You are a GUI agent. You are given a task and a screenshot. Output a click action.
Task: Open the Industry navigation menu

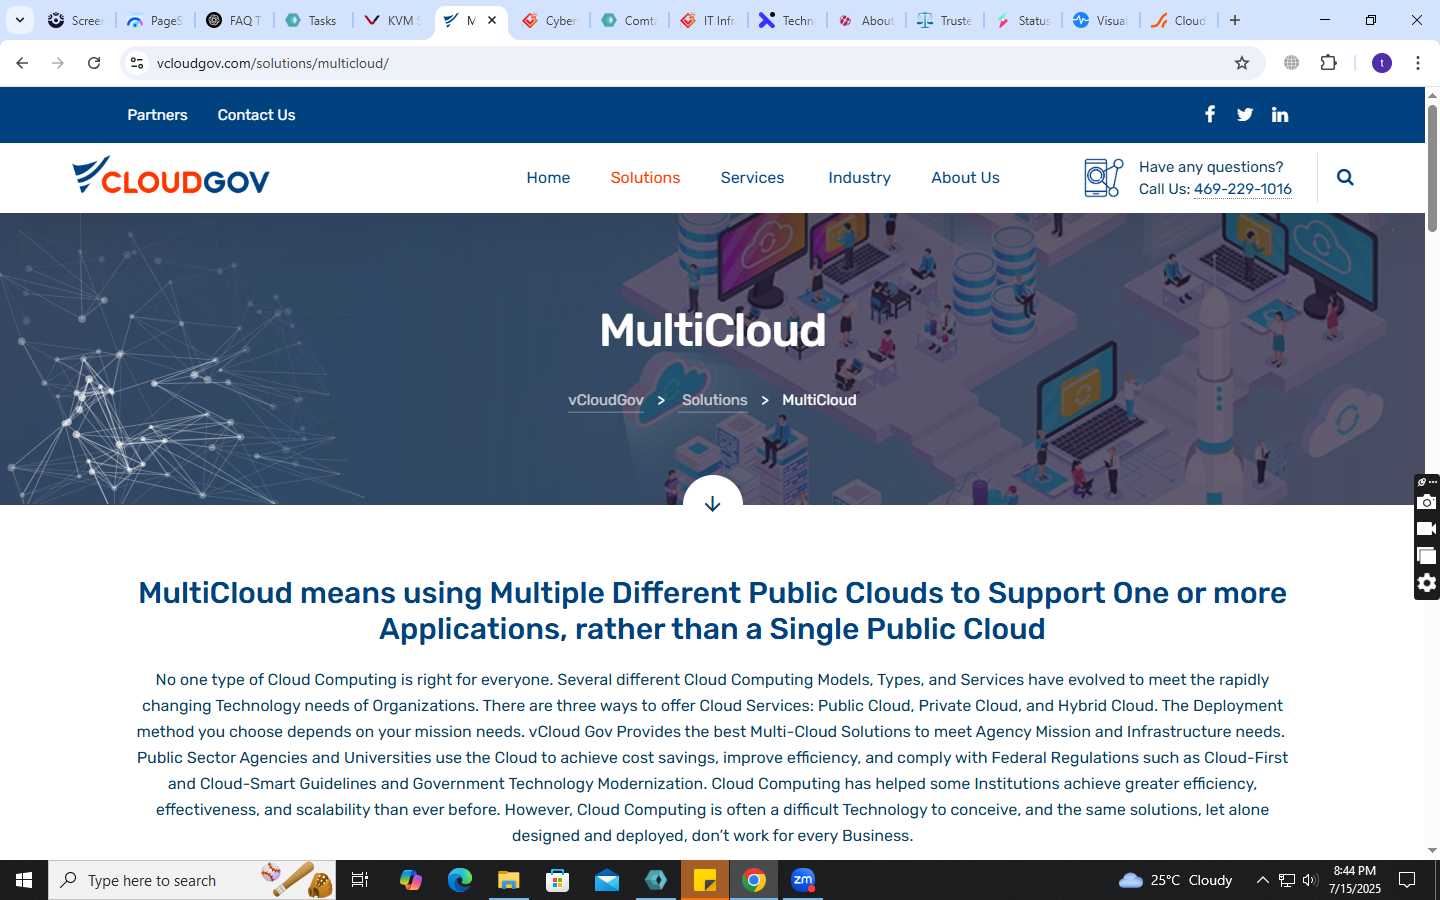pos(859,177)
